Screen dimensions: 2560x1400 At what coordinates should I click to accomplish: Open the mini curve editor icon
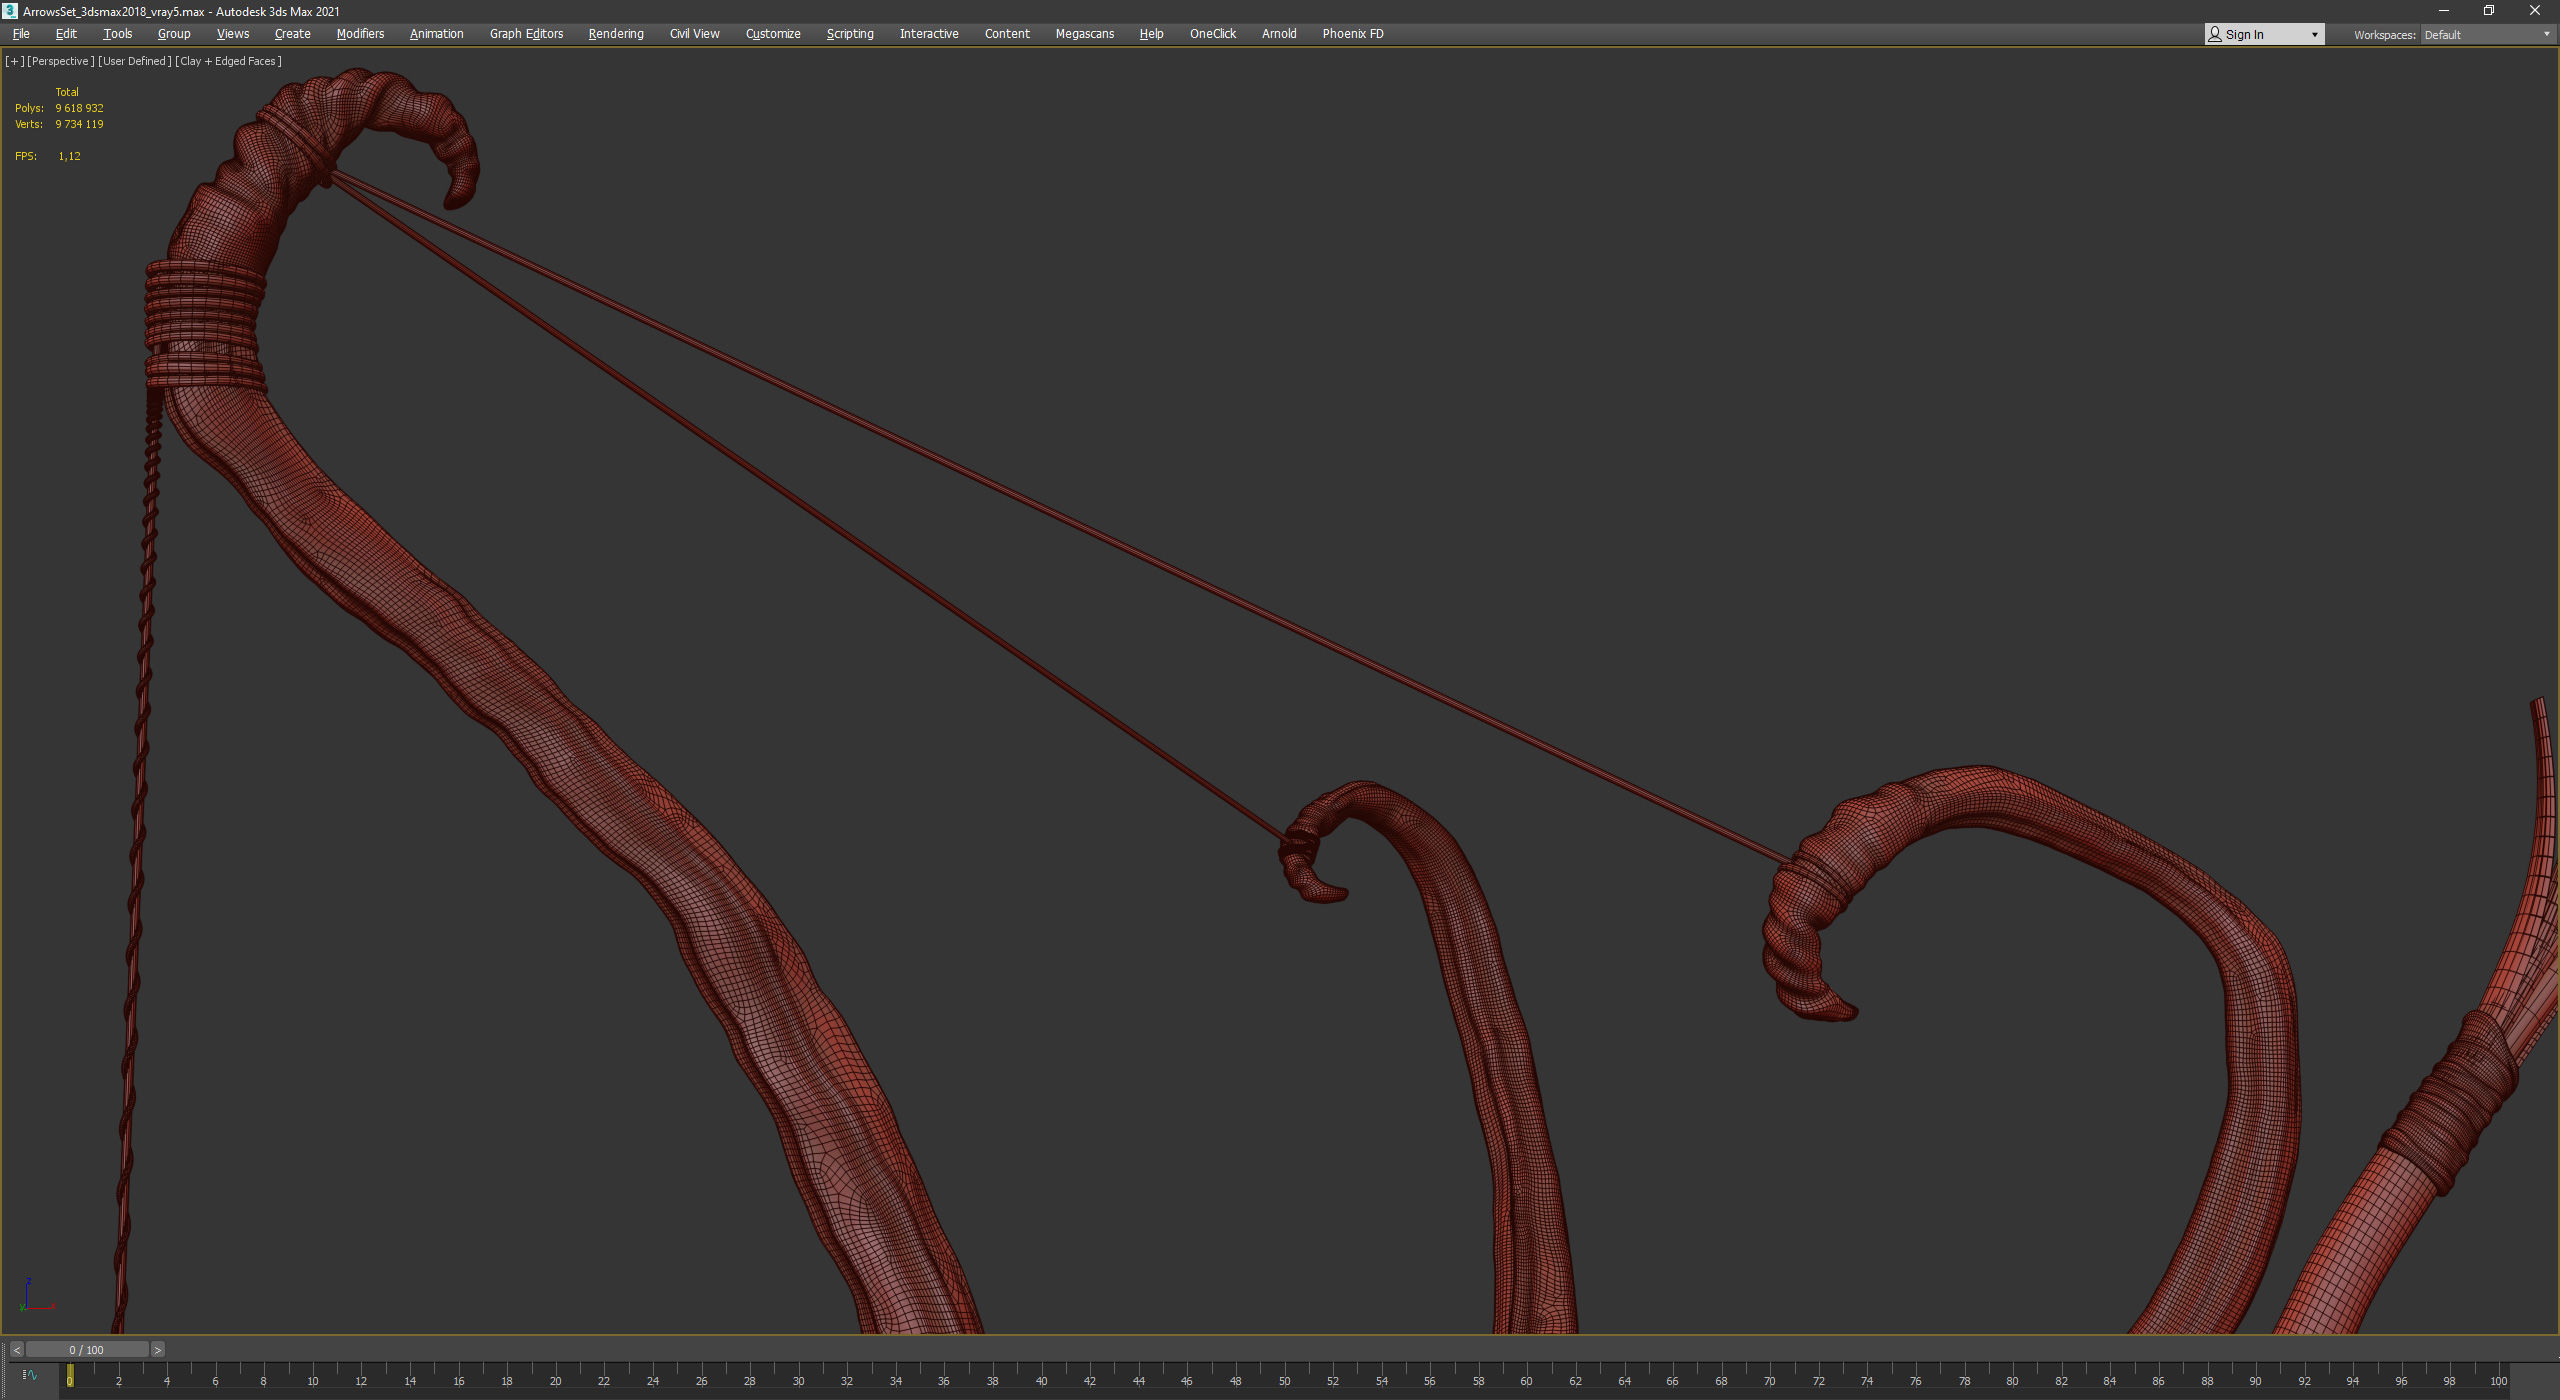tap(30, 1375)
